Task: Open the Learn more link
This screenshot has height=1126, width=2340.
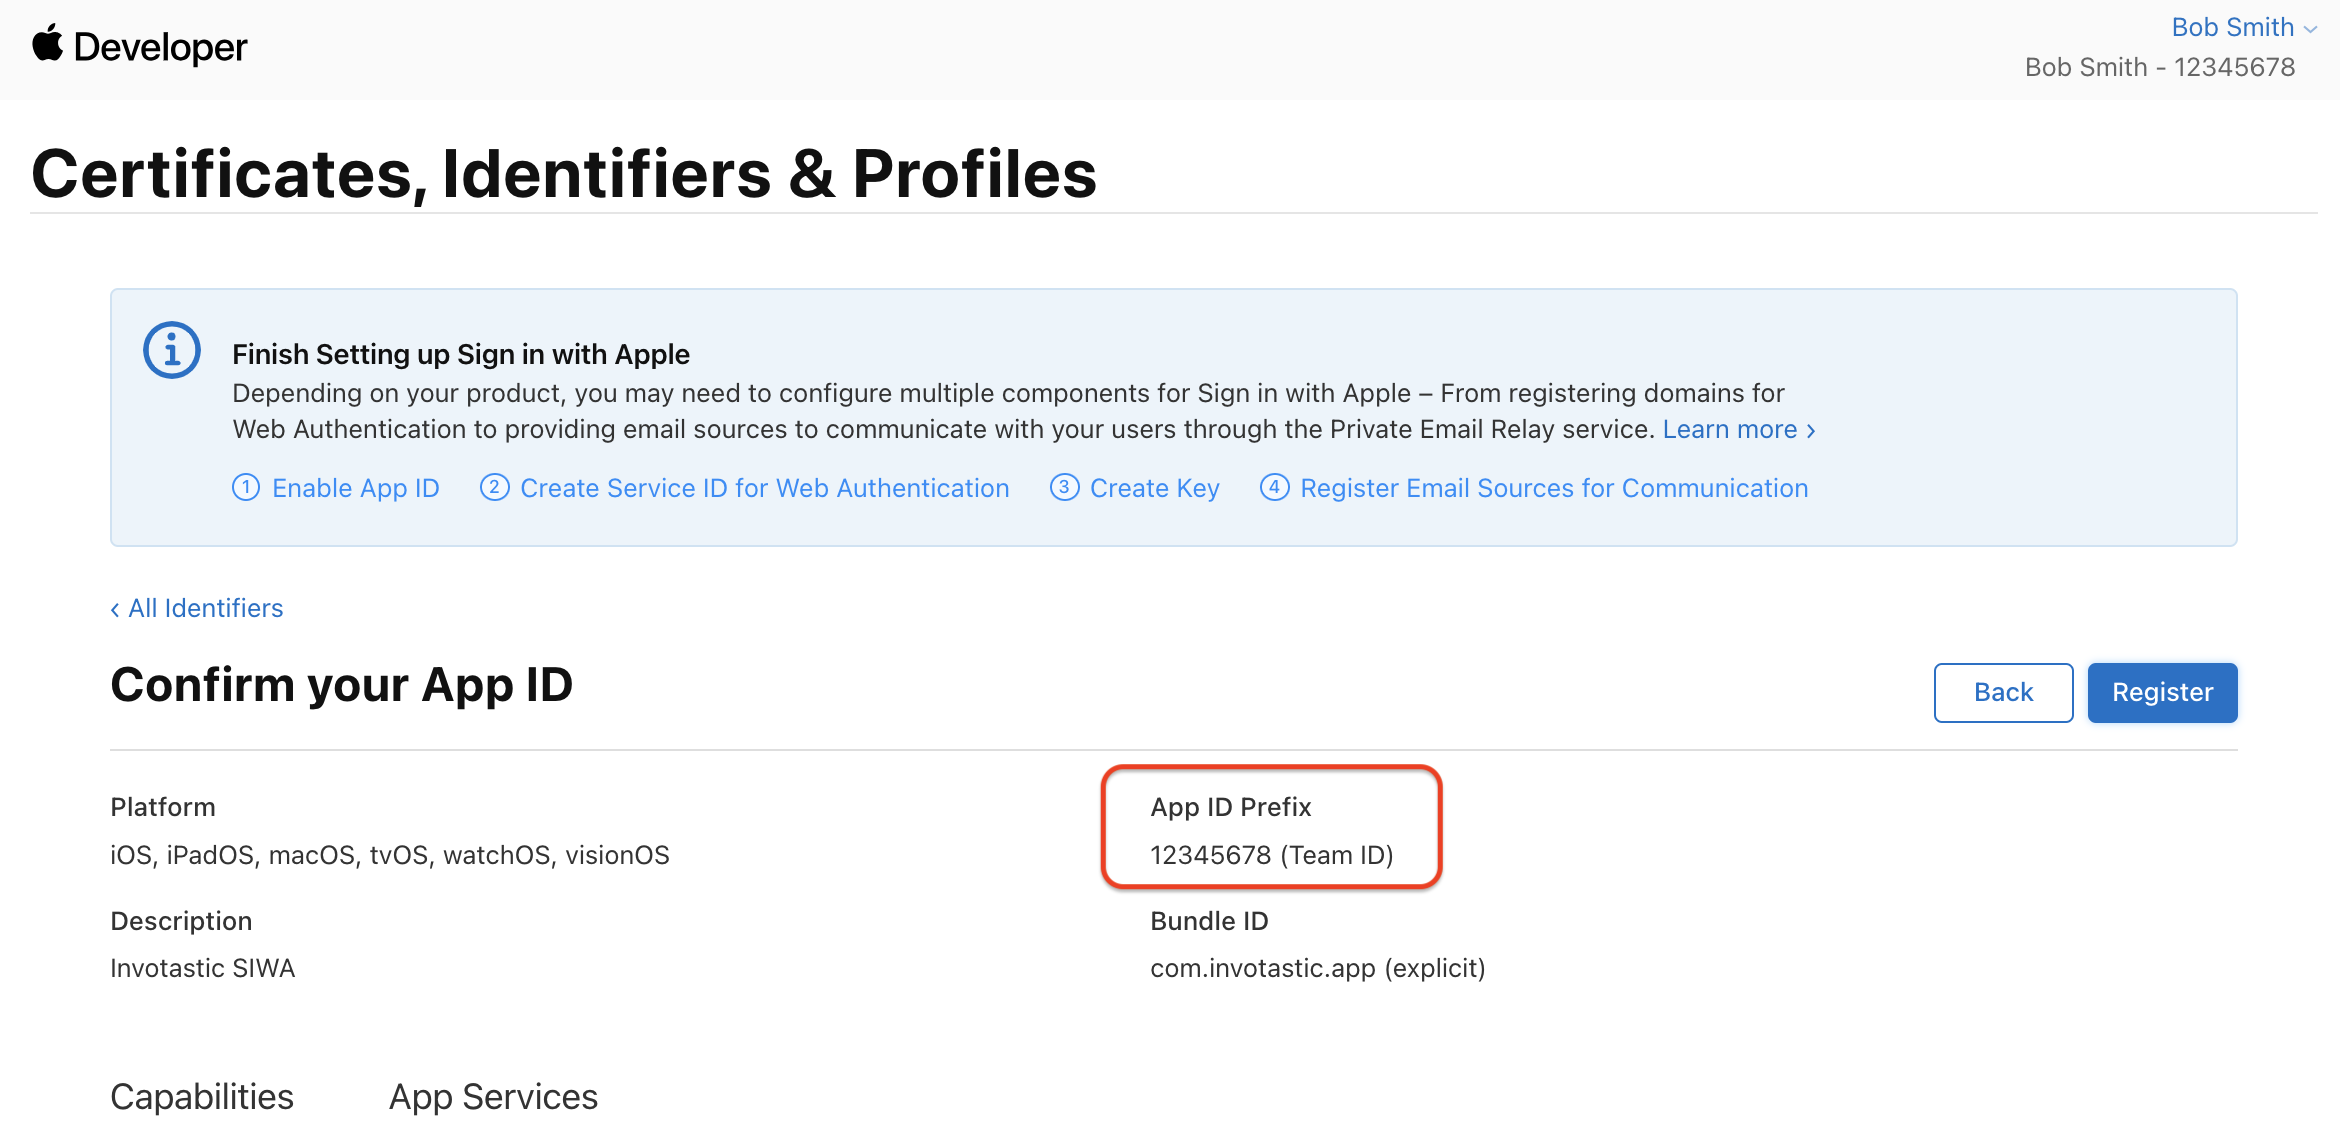Action: [1739, 429]
